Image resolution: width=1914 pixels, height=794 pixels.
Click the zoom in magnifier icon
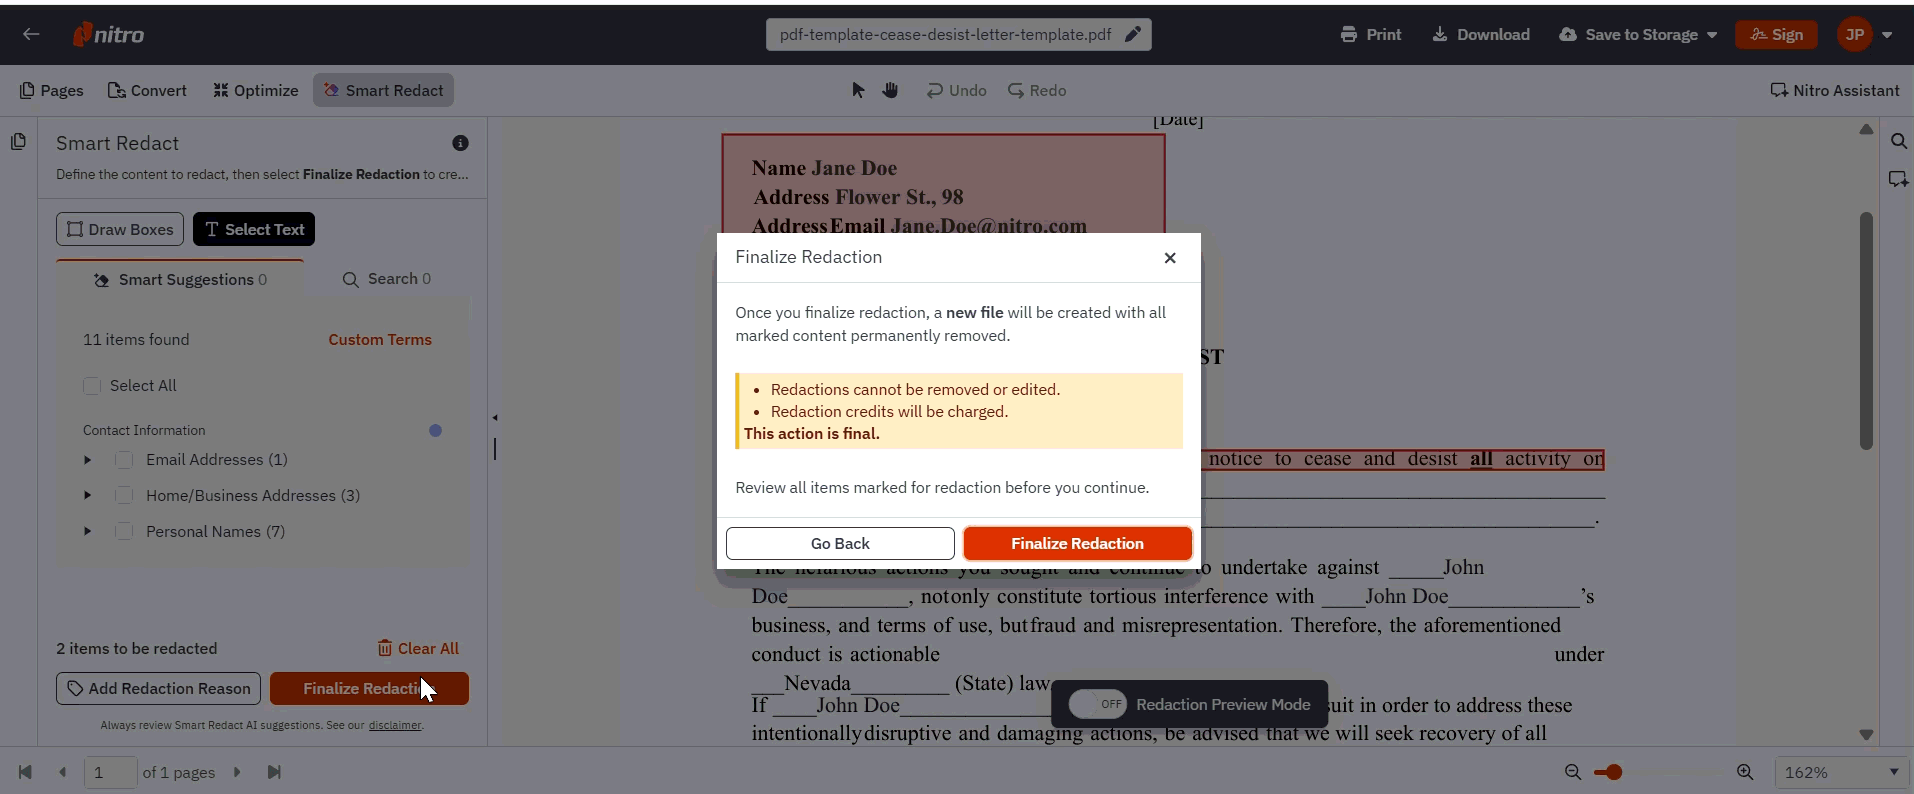(1745, 772)
